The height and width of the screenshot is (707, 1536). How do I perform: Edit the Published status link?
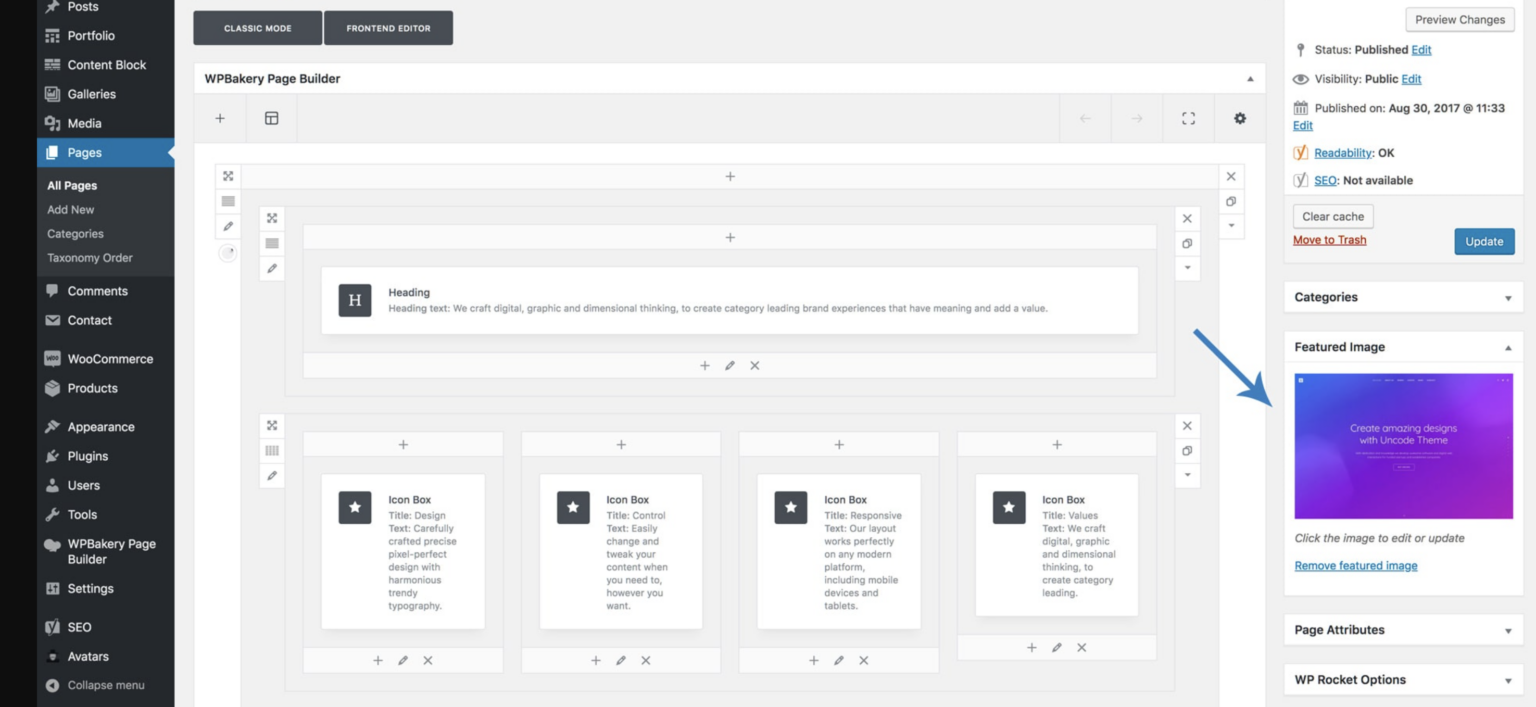coord(1421,50)
